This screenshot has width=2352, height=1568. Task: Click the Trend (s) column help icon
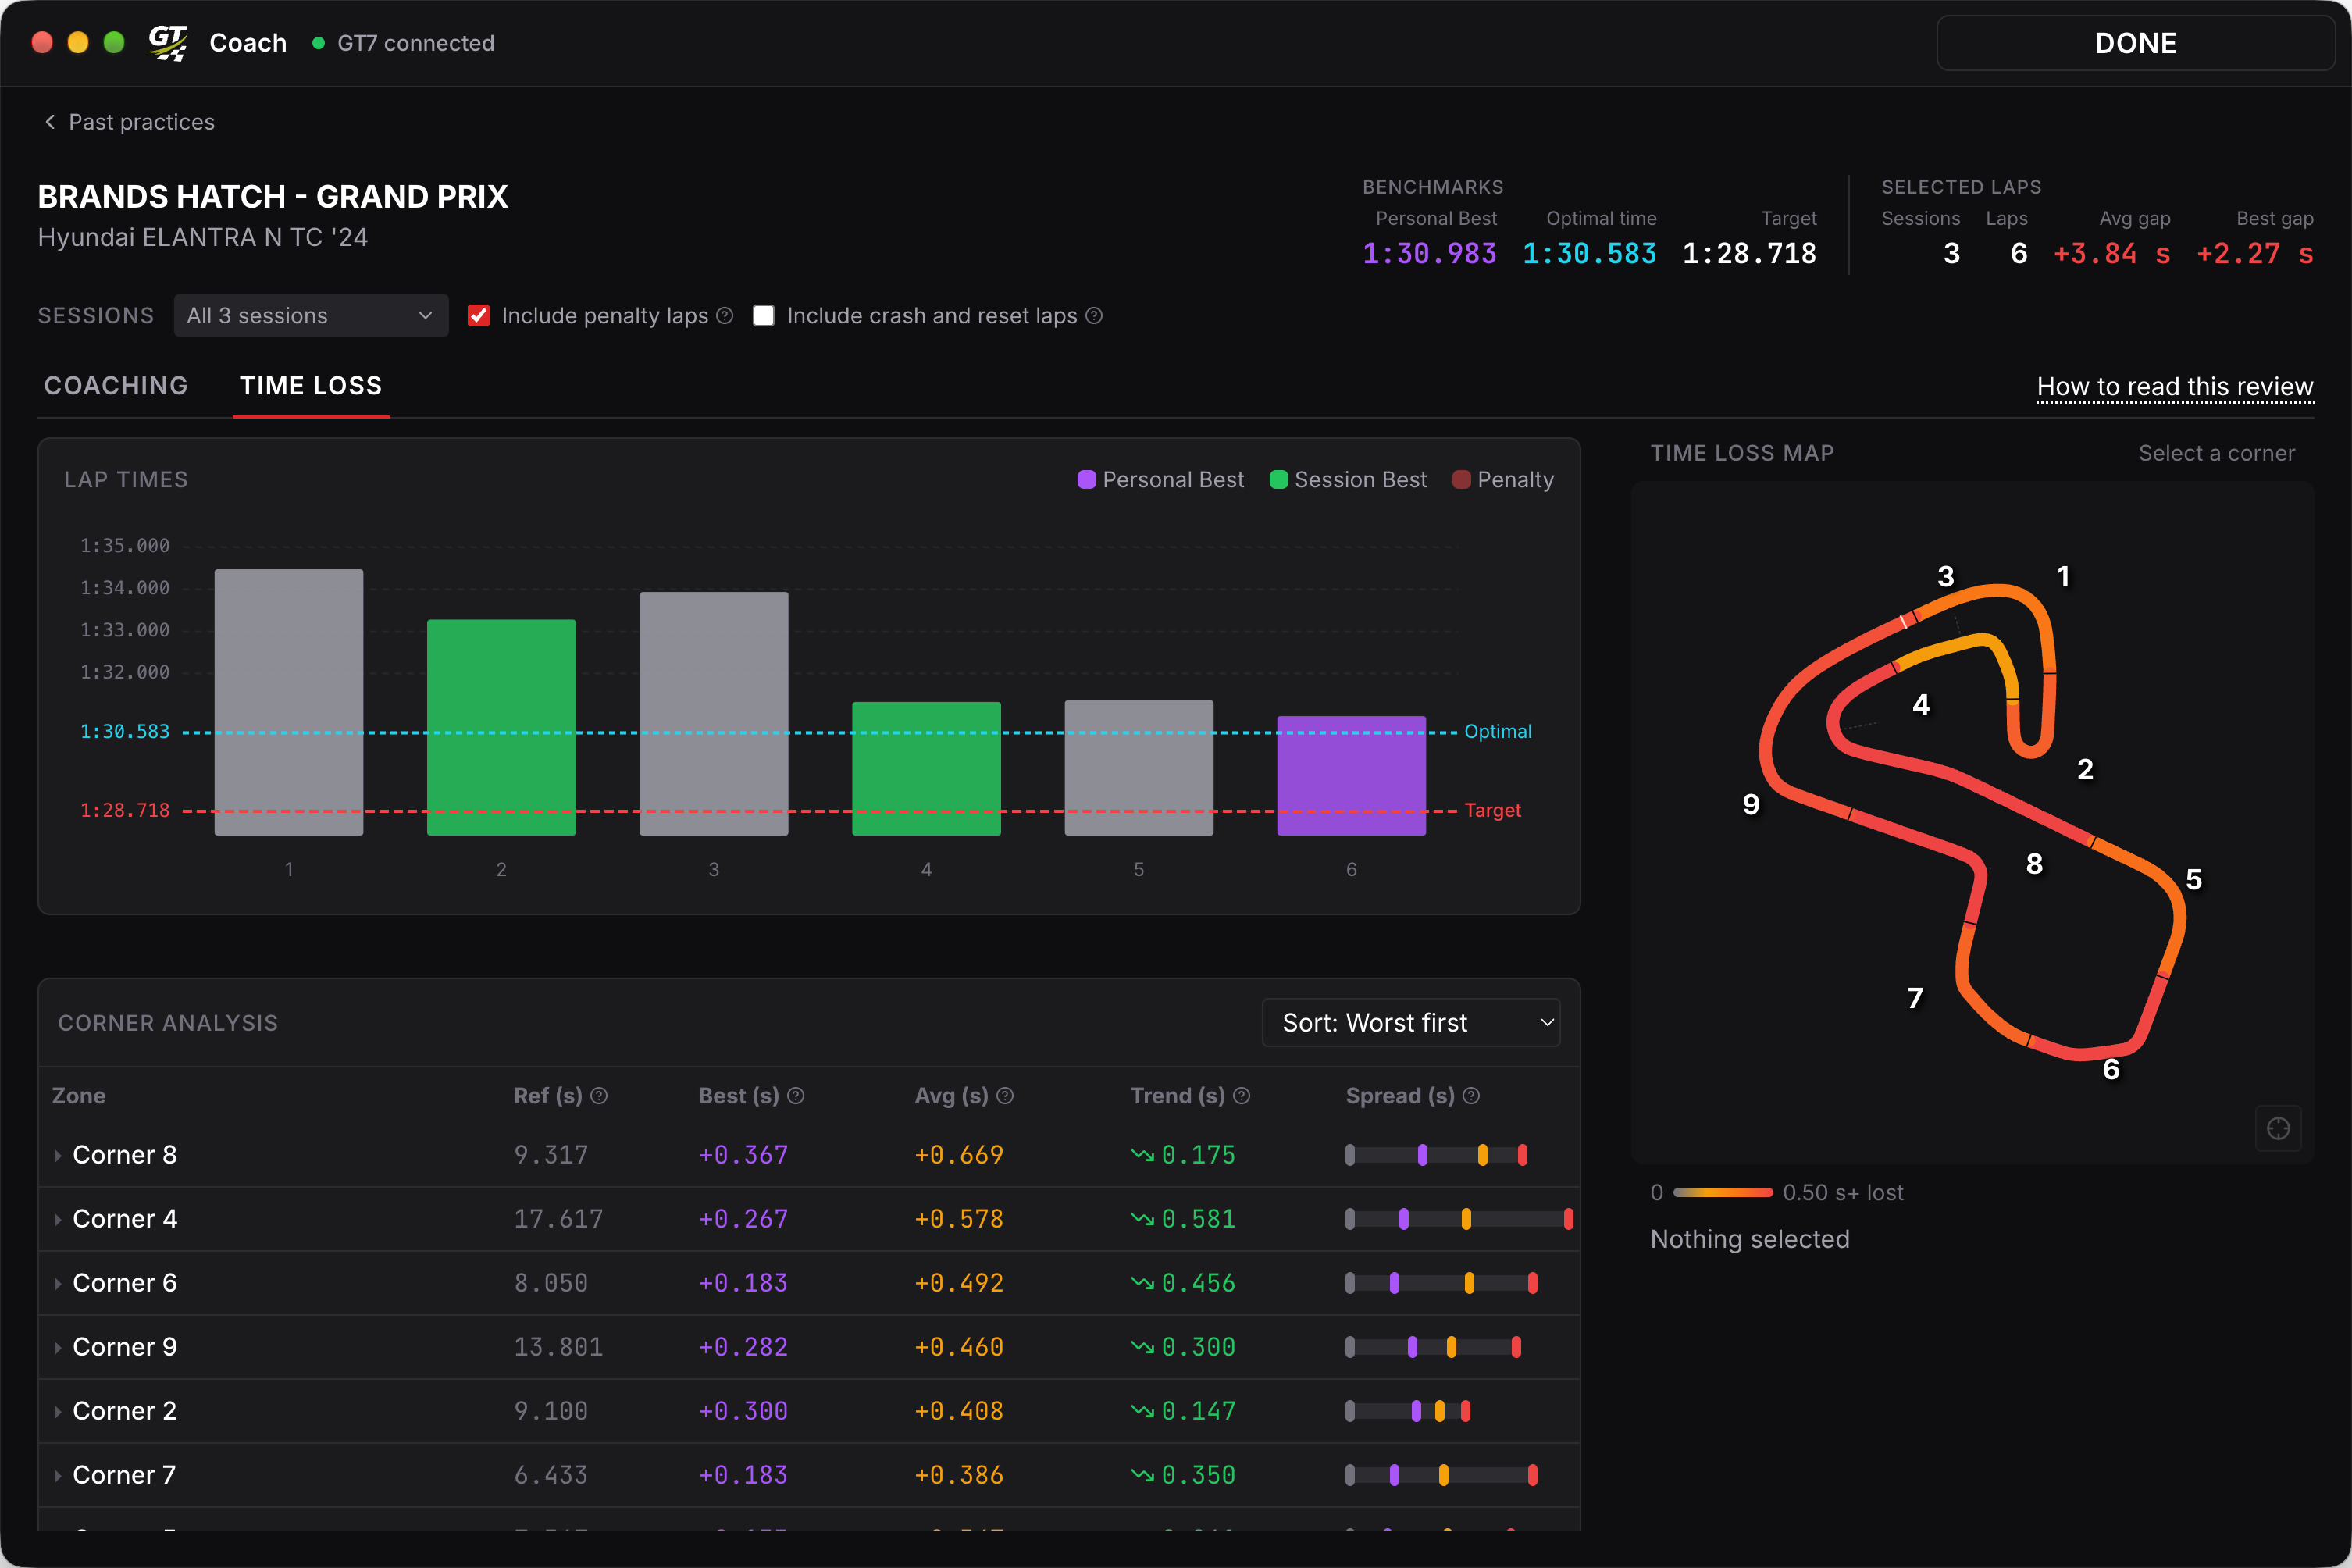tap(1242, 1096)
